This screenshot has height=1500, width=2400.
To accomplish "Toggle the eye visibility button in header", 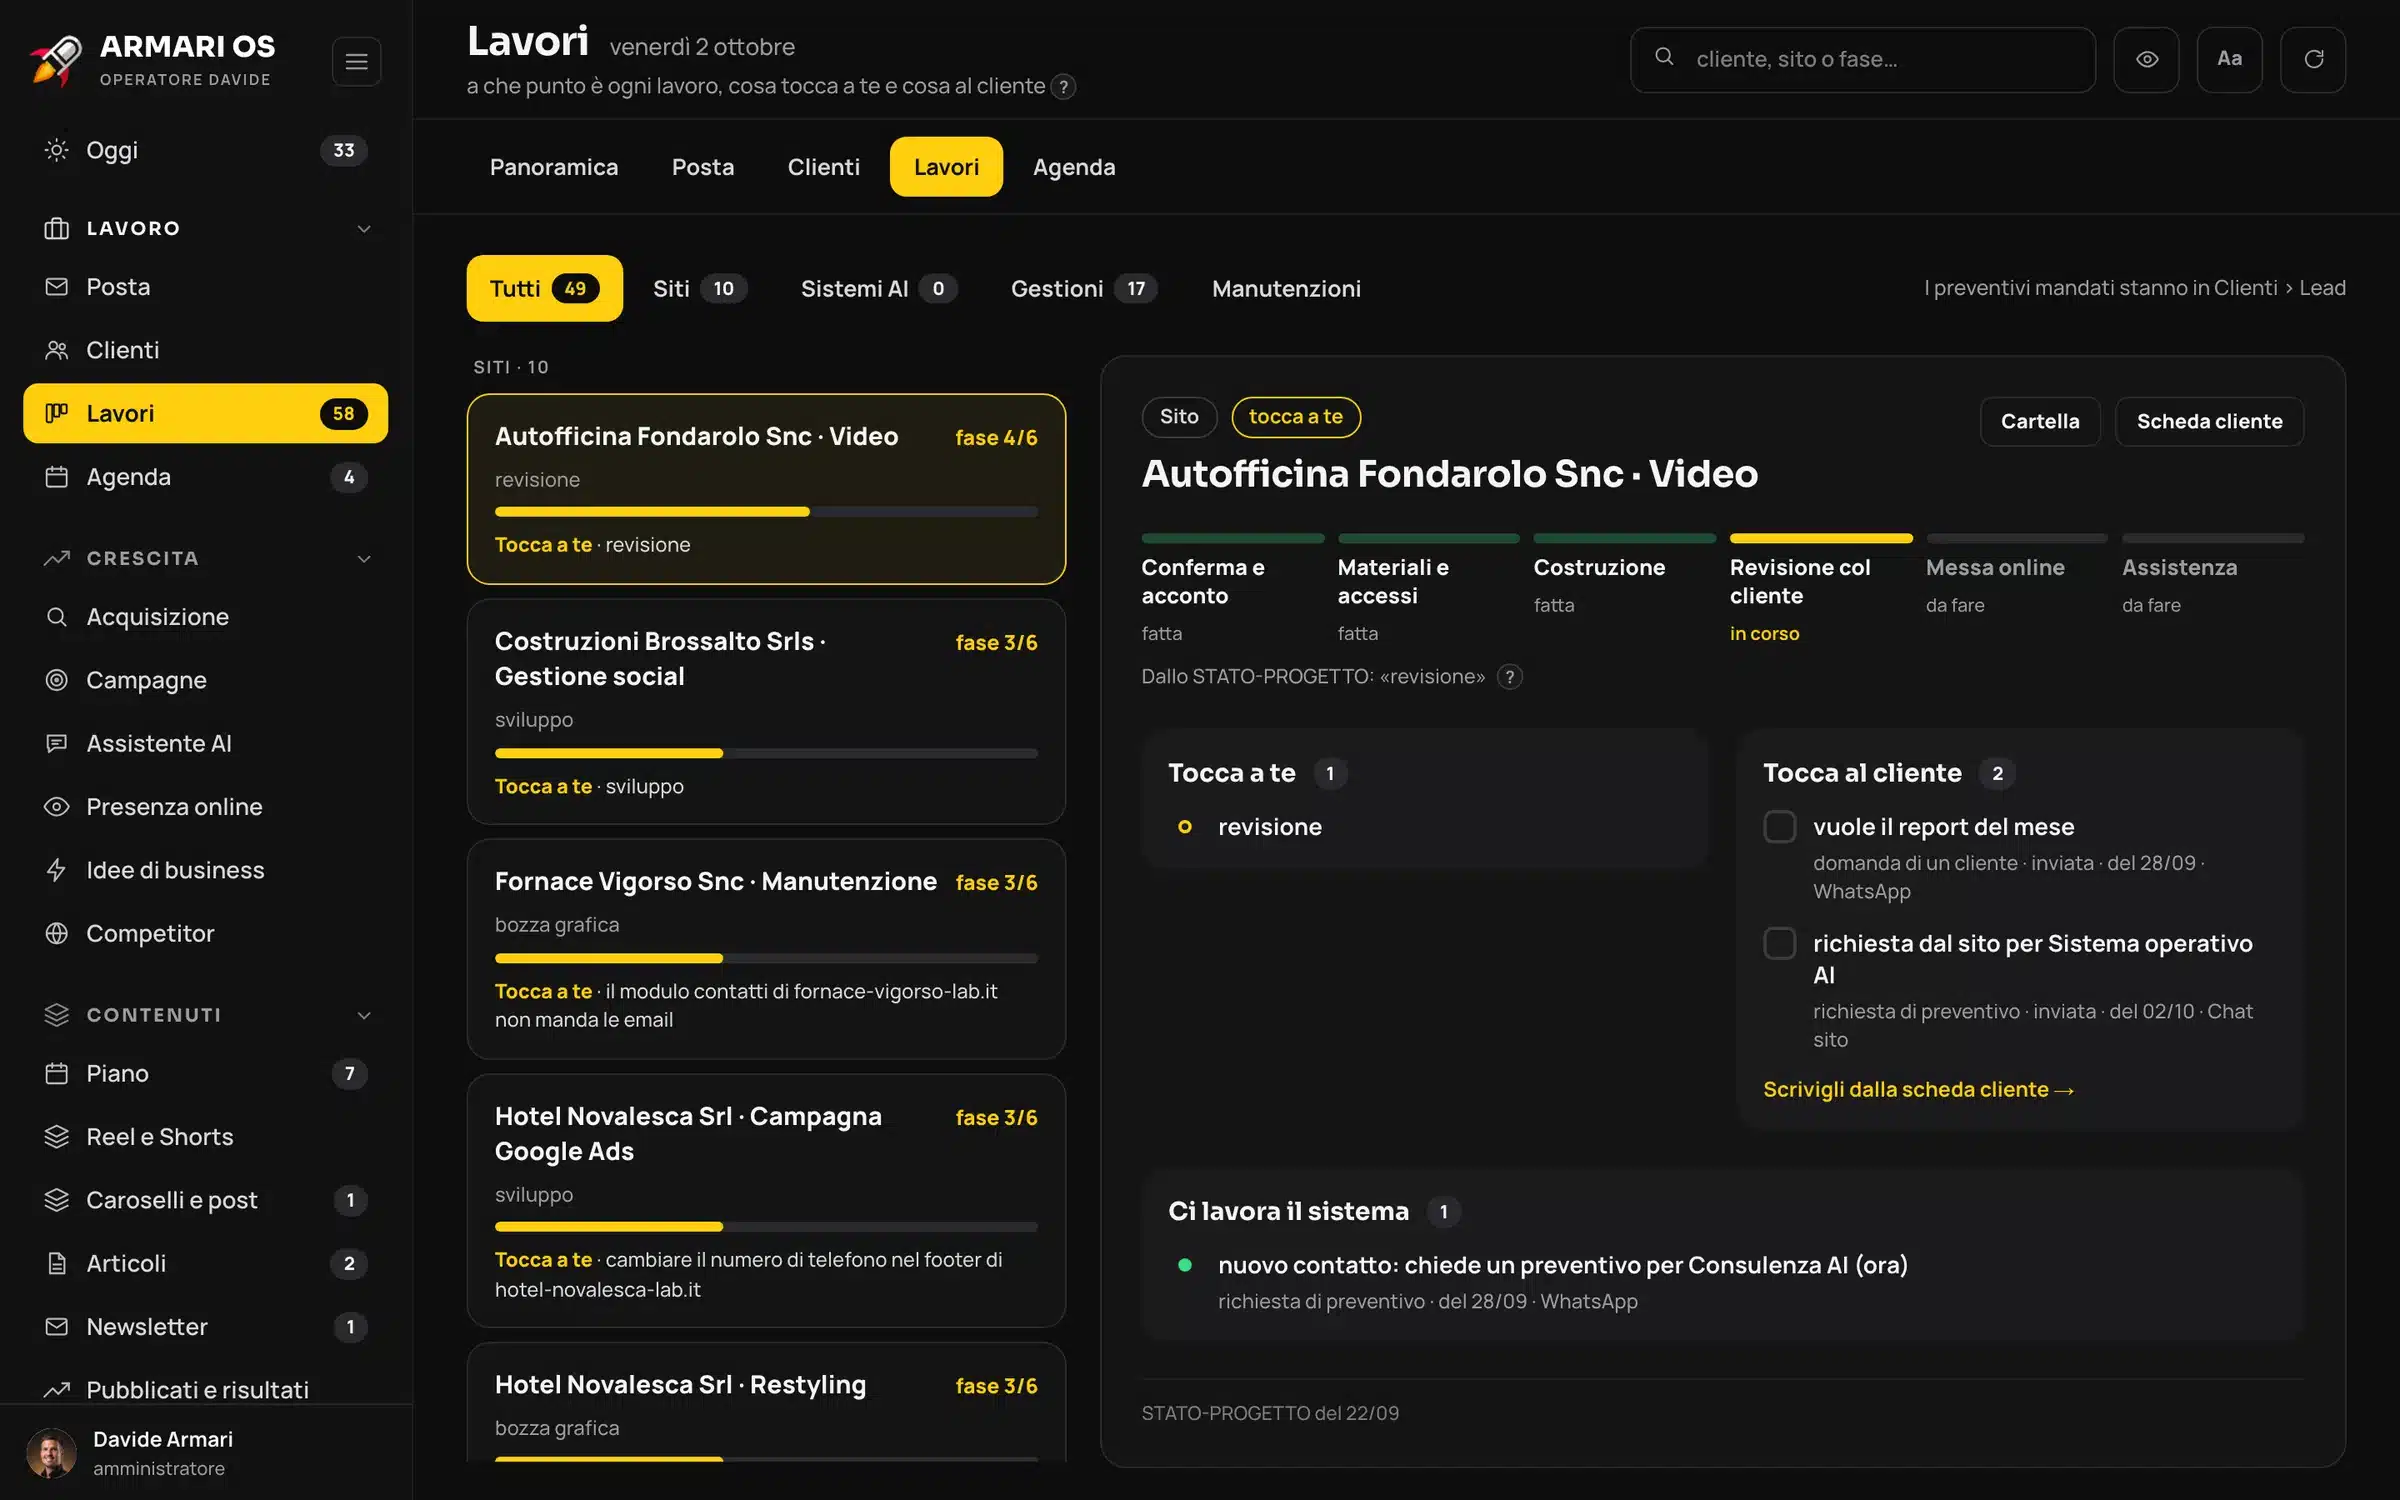I will pos(2146,60).
